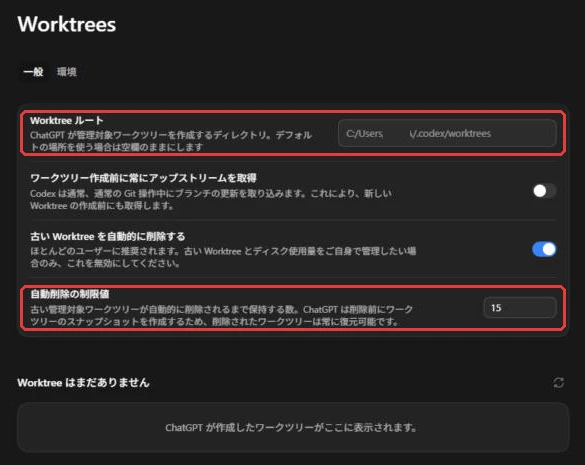Open the 環境 tab
The height and width of the screenshot is (465, 585).
[x=67, y=72]
